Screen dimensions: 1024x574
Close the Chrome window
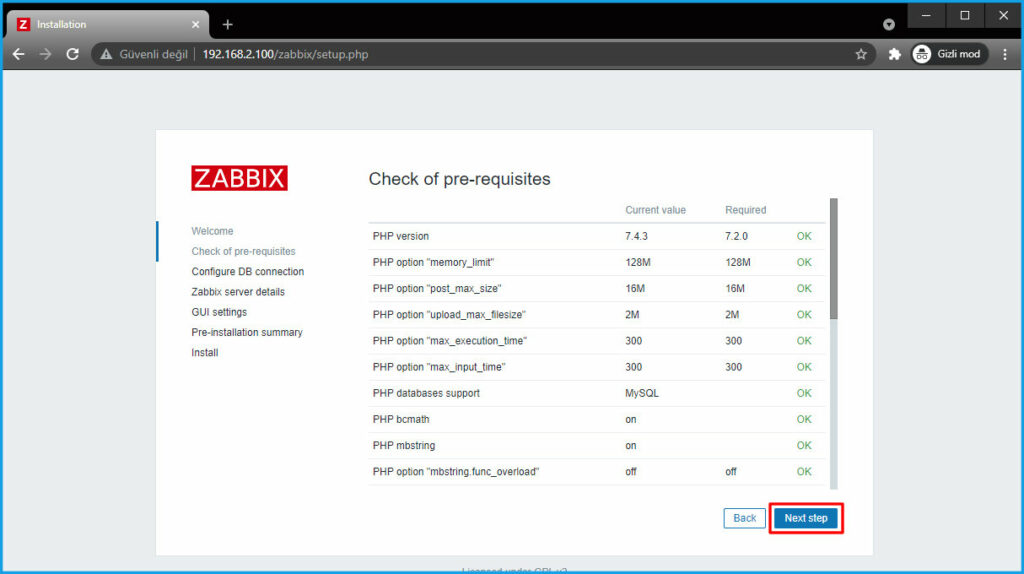click(x=1003, y=16)
